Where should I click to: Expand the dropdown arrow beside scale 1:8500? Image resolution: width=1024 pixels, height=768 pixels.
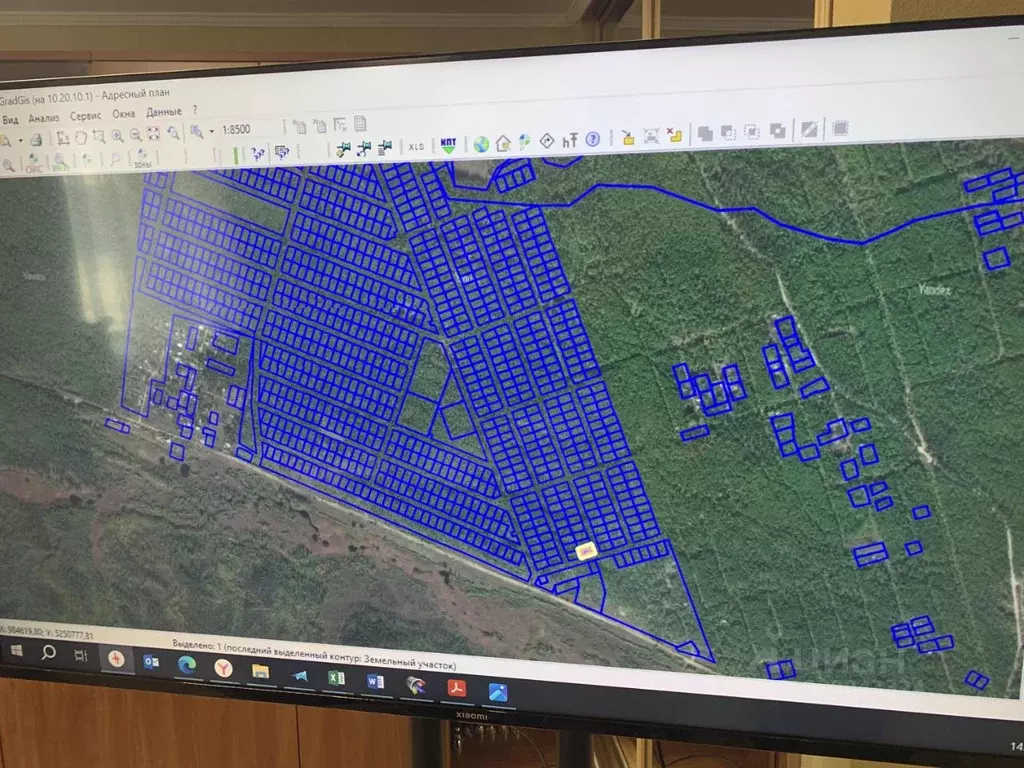tap(212, 132)
